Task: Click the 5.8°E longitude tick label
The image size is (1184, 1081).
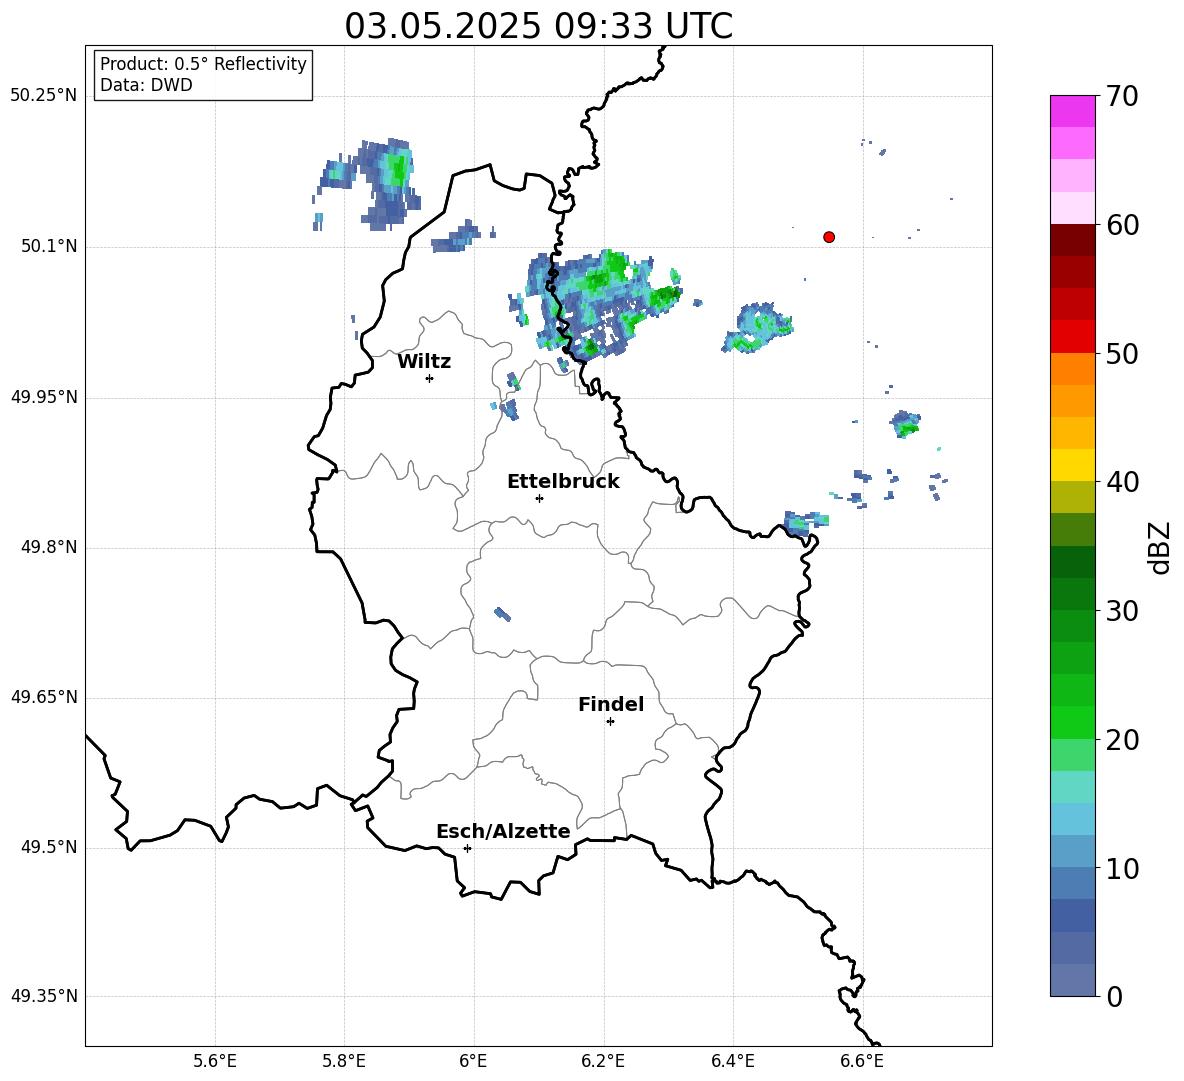Action: point(344,1061)
